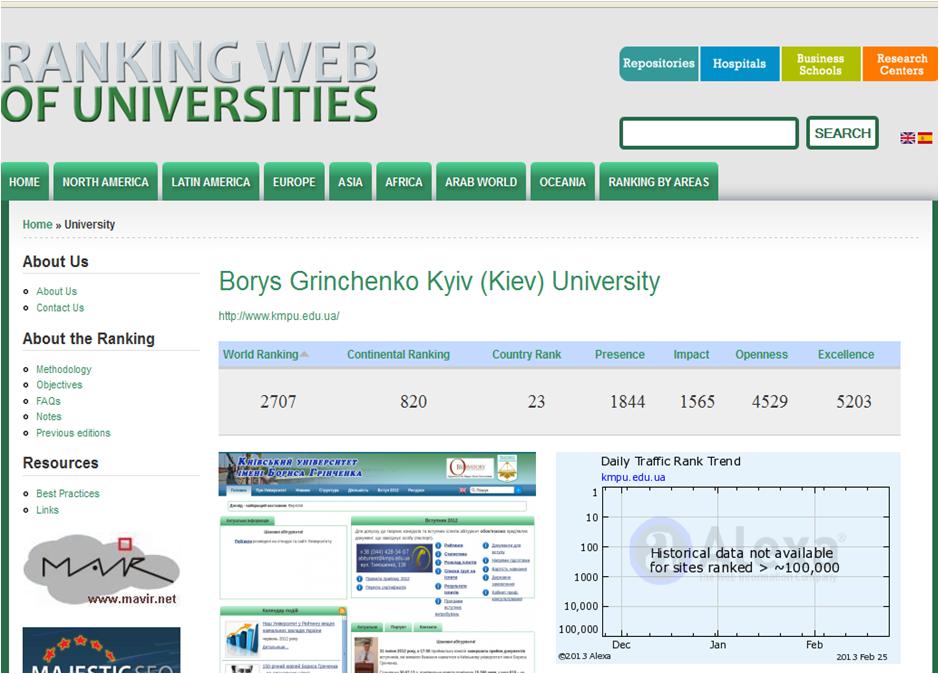Open the Hospitals ranking tab
Image resolution: width=939 pixels, height=674 pixels.
(739, 64)
